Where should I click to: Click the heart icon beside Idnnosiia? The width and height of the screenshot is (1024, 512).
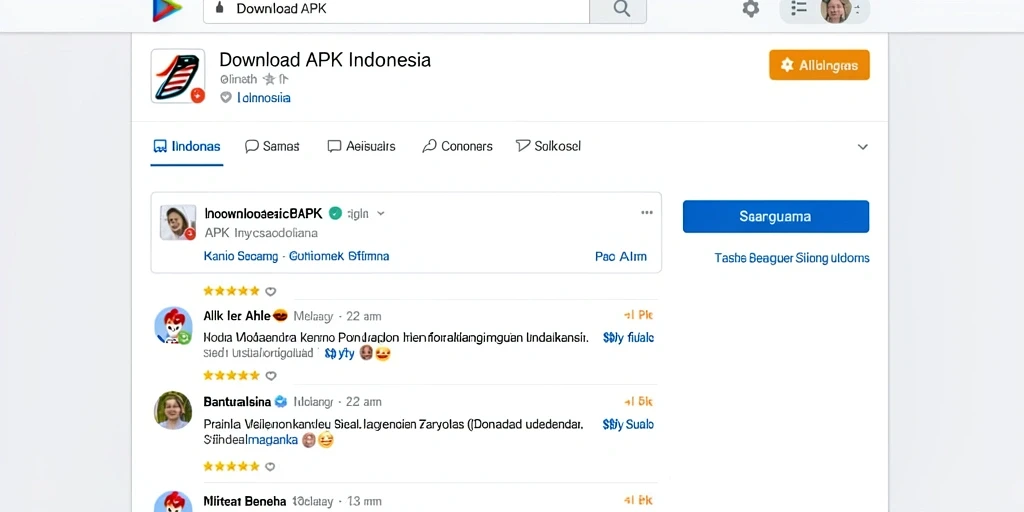coord(226,97)
